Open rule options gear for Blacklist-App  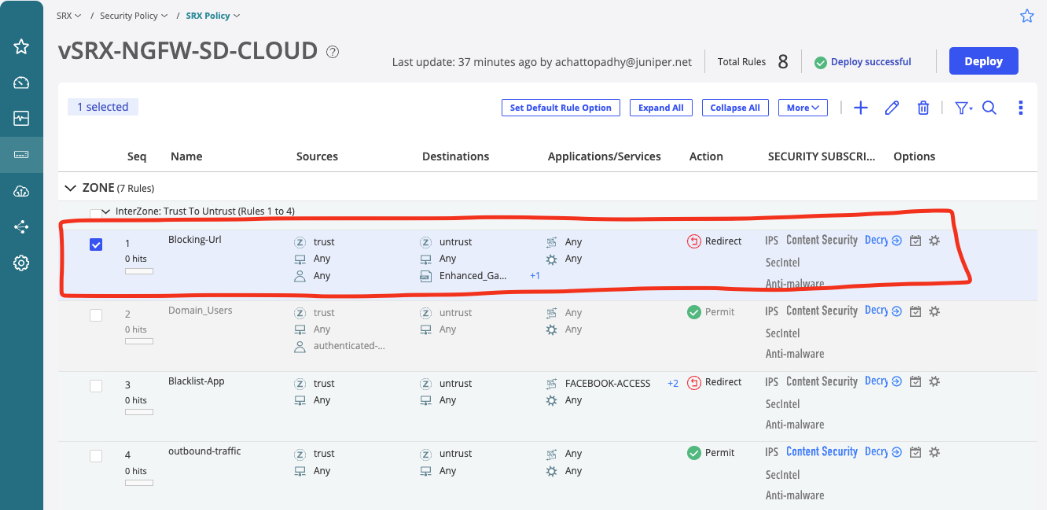(x=934, y=382)
